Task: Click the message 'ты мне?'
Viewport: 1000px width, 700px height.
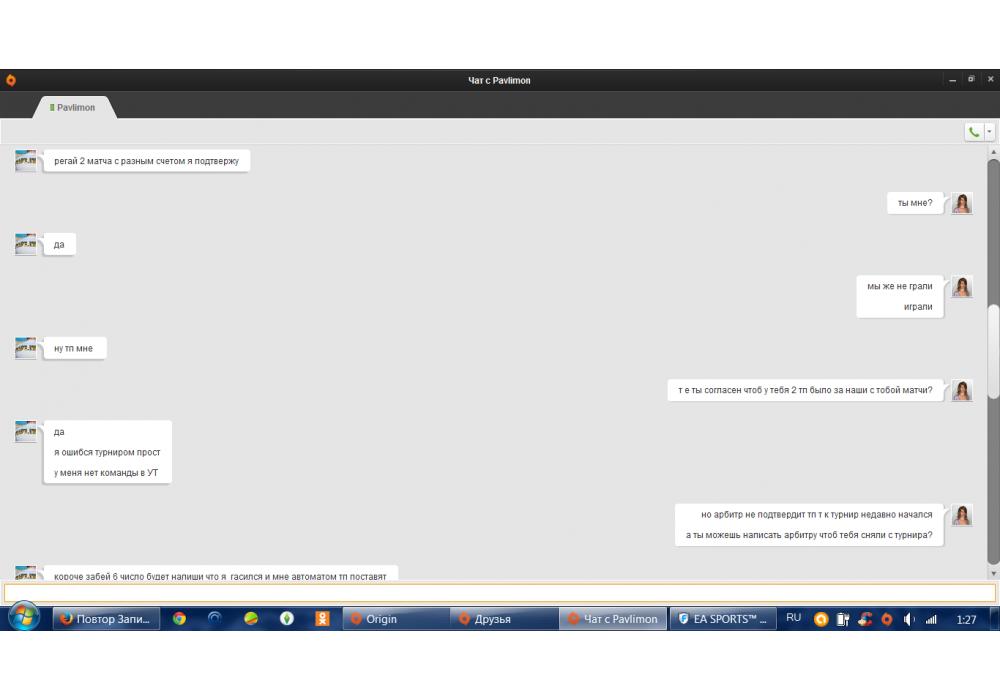Action: (915, 203)
